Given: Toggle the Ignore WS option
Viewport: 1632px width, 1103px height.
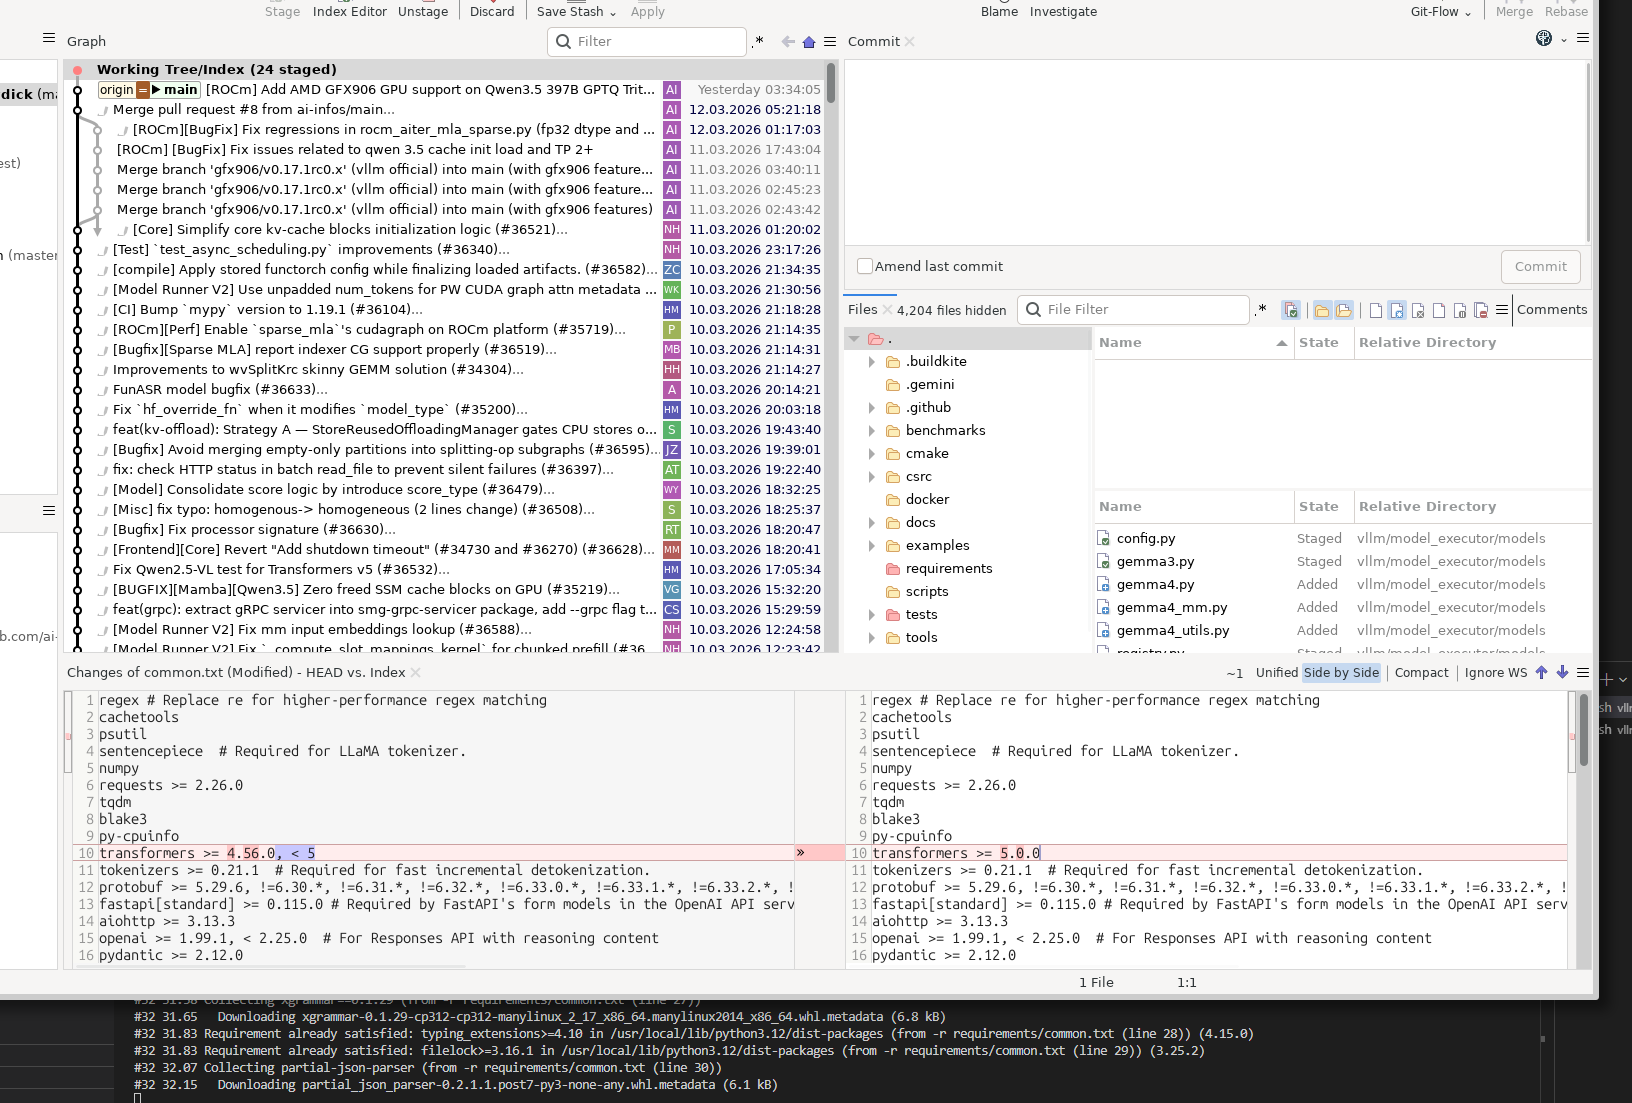Looking at the screenshot, I should [1495, 673].
